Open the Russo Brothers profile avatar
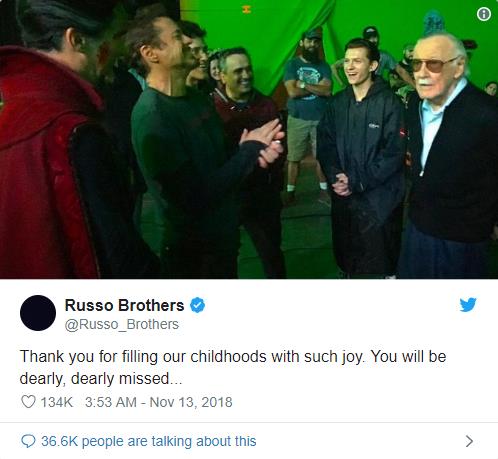The image size is (498, 459). (x=38, y=313)
